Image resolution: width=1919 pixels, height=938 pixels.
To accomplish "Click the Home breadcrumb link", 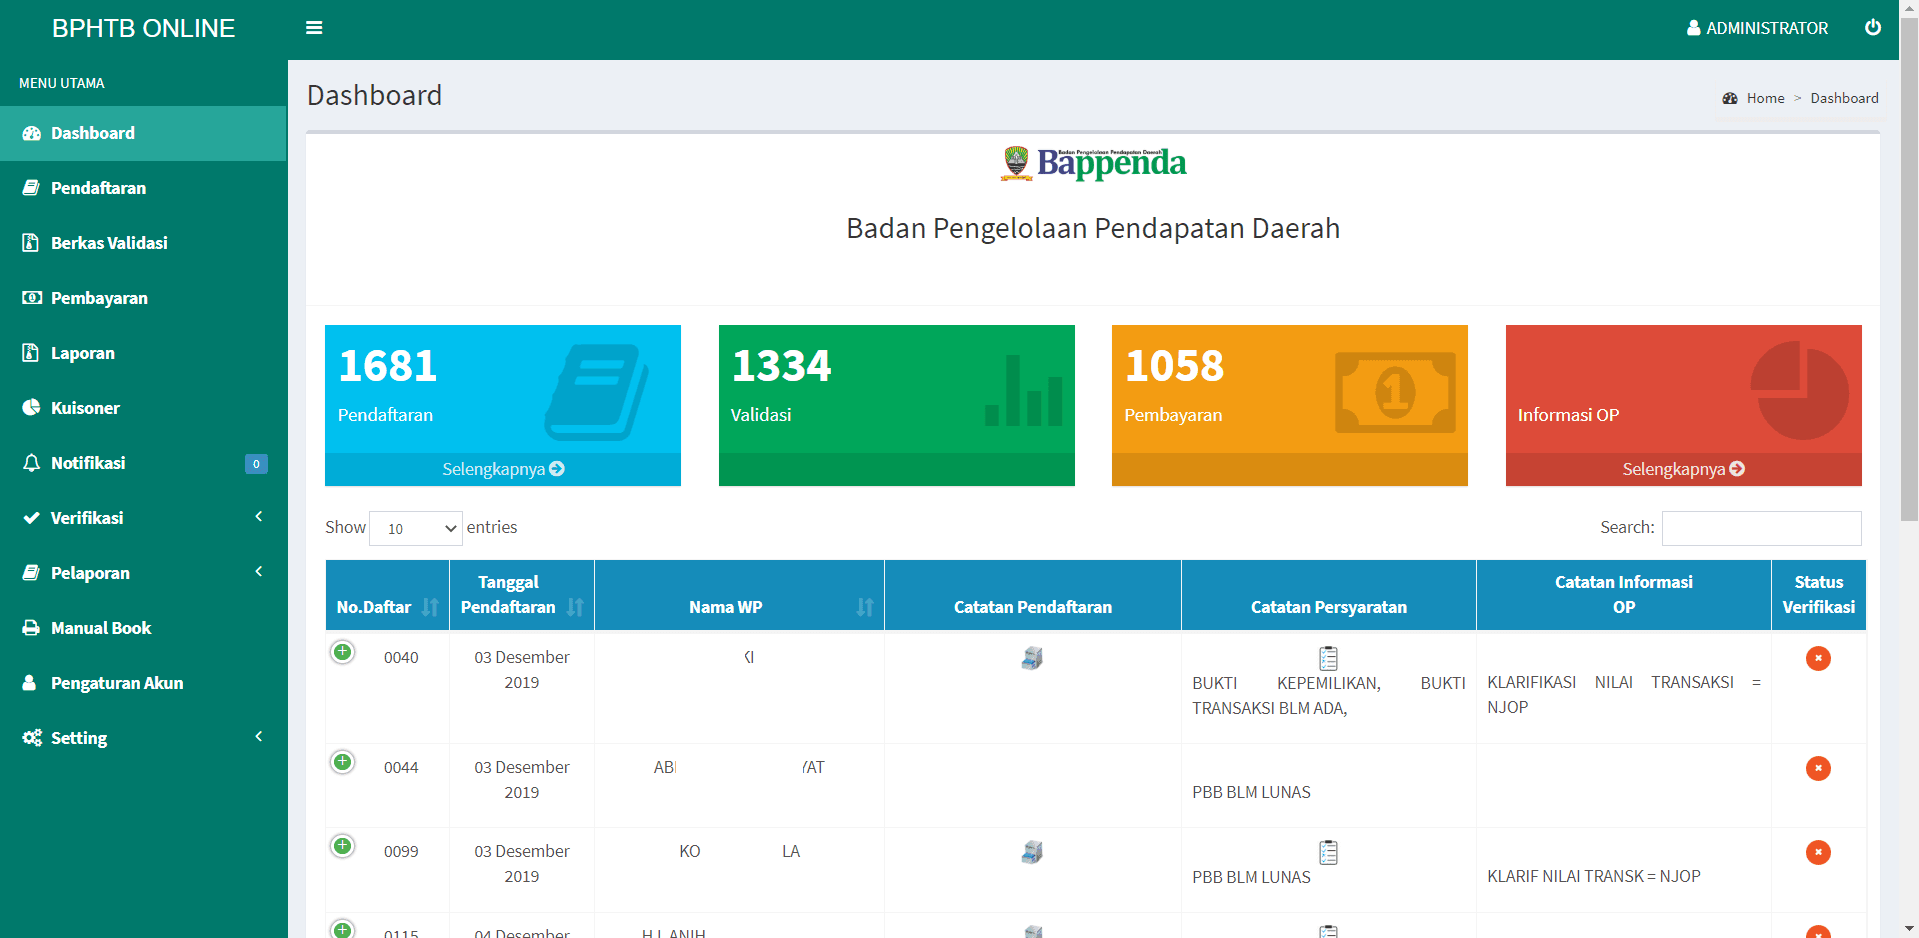I will pyautogui.click(x=1765, y=98).
